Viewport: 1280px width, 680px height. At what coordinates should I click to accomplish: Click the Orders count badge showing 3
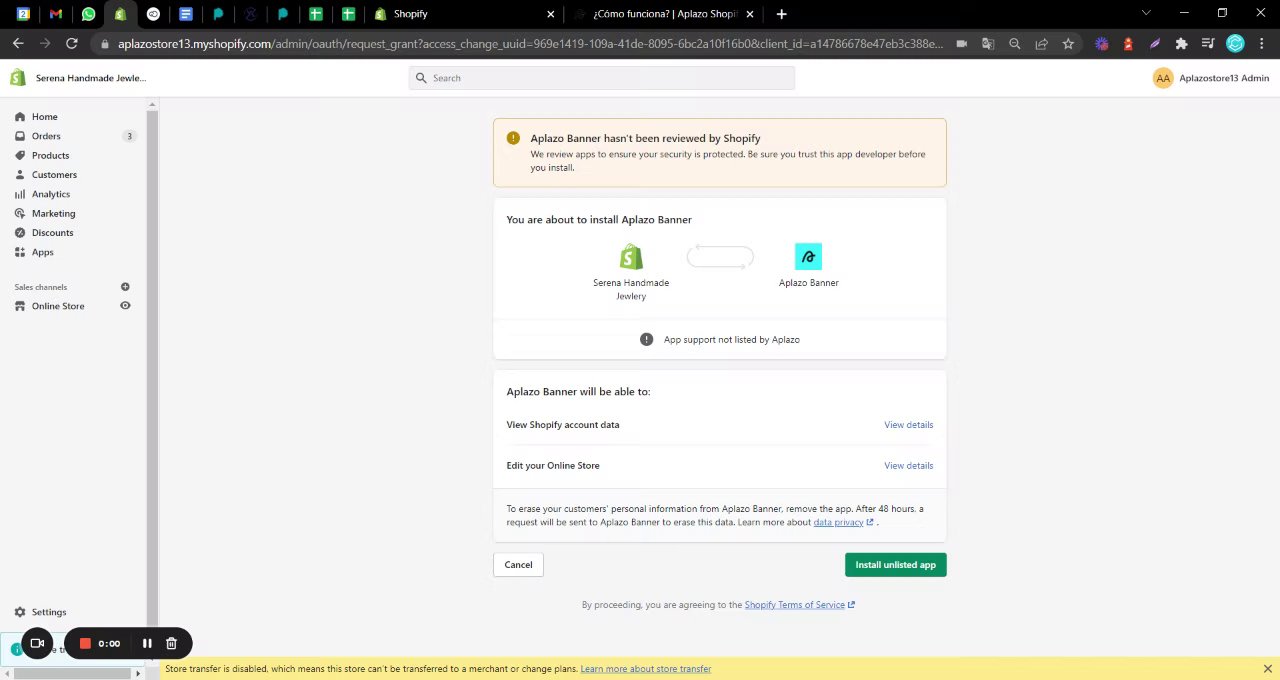coord(129,136)
